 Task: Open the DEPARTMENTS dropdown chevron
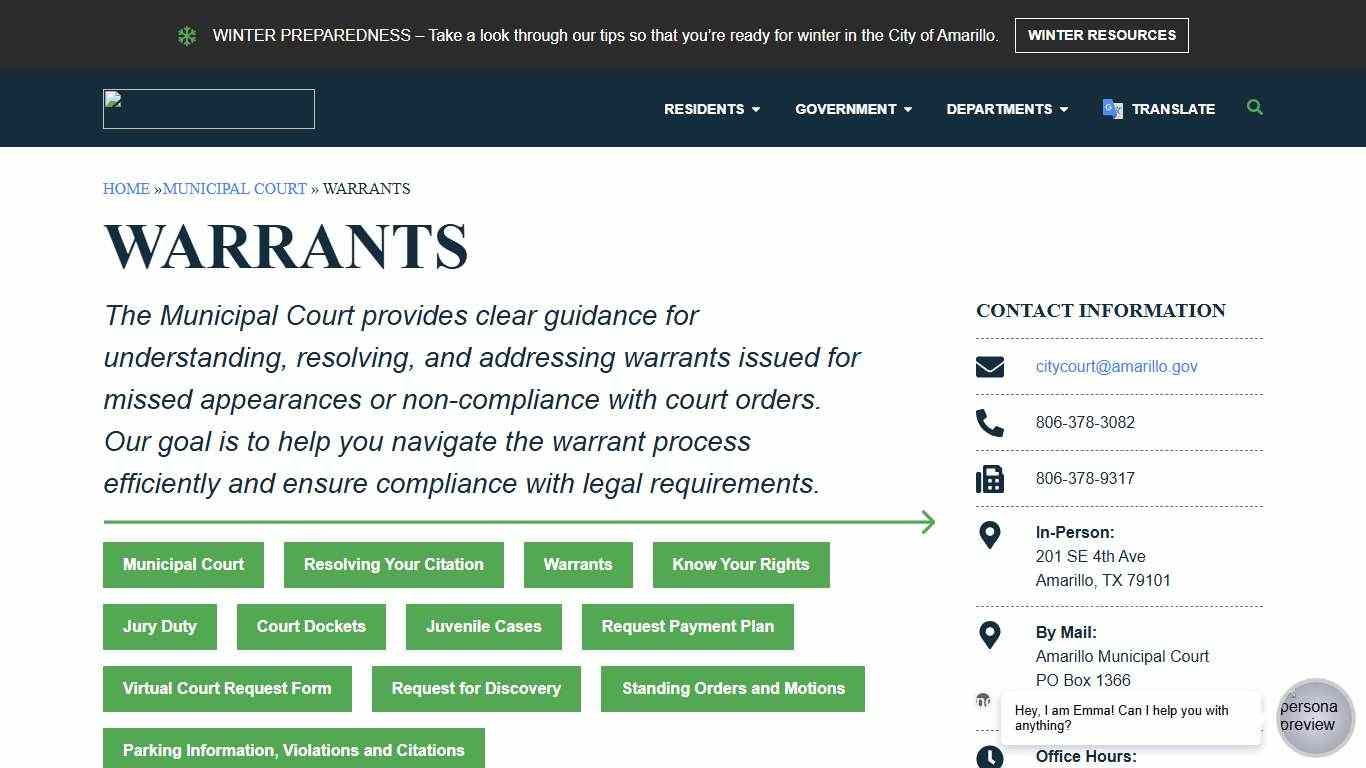(x=1064, y=110)
